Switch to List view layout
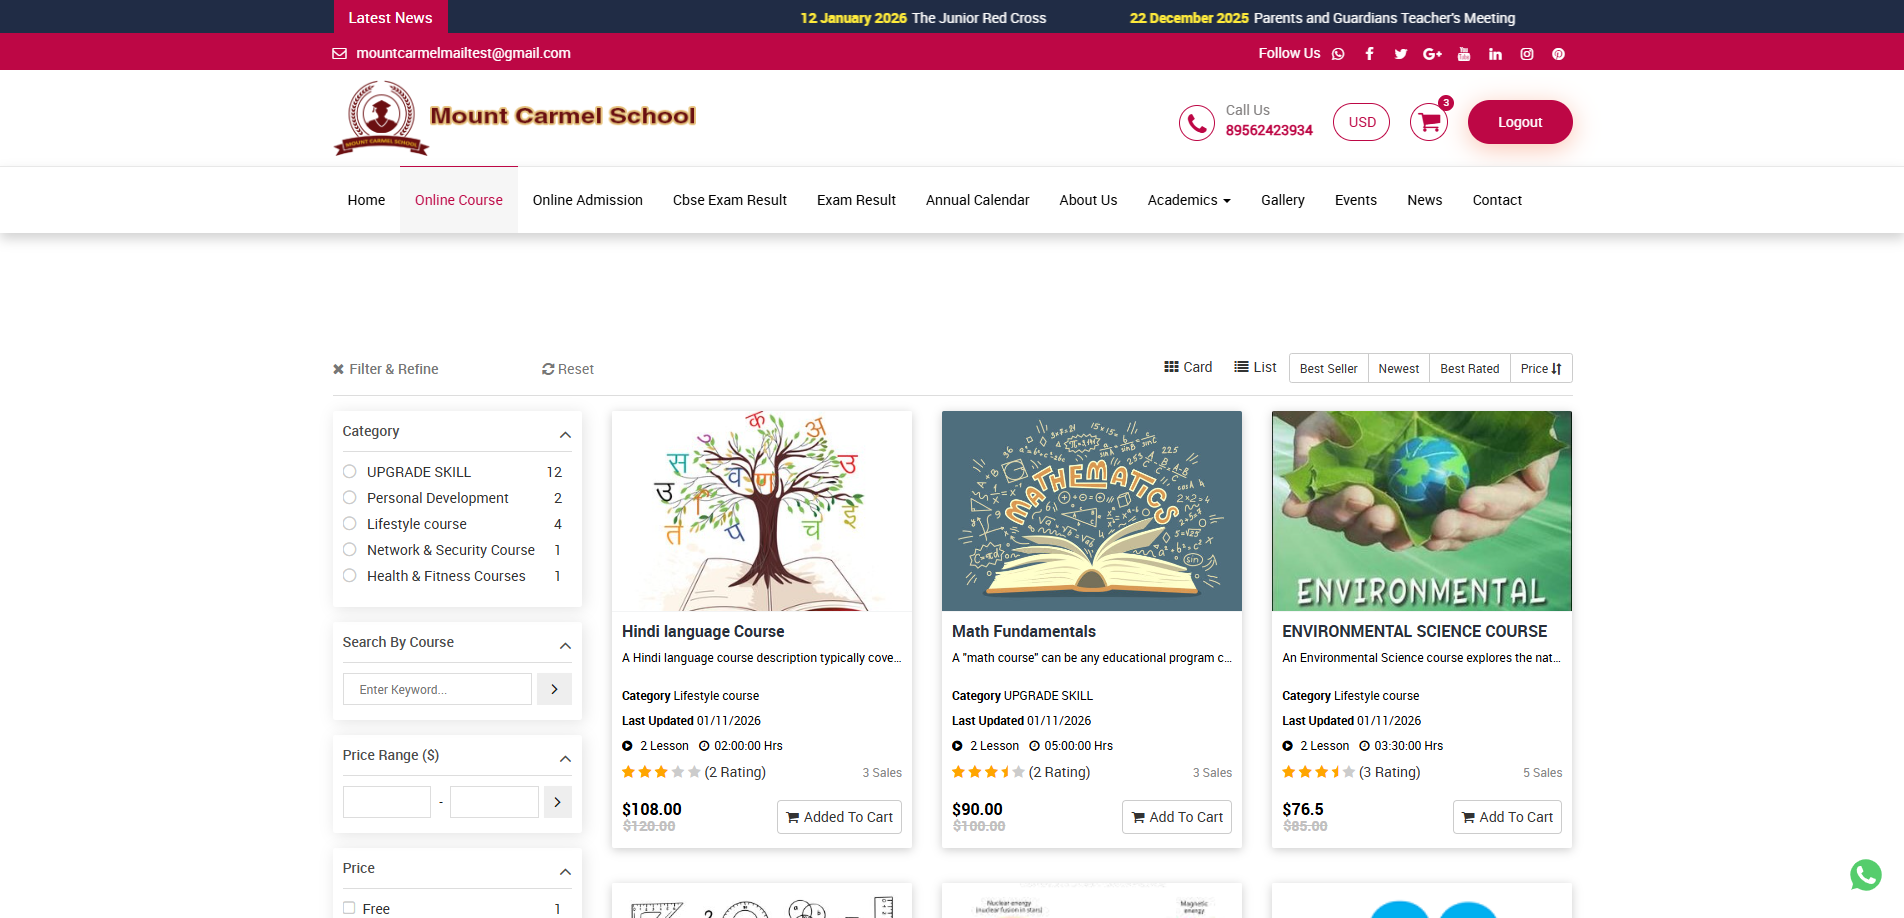The height and width of the screenshot is (918, 1904). tap(1255, 367)
